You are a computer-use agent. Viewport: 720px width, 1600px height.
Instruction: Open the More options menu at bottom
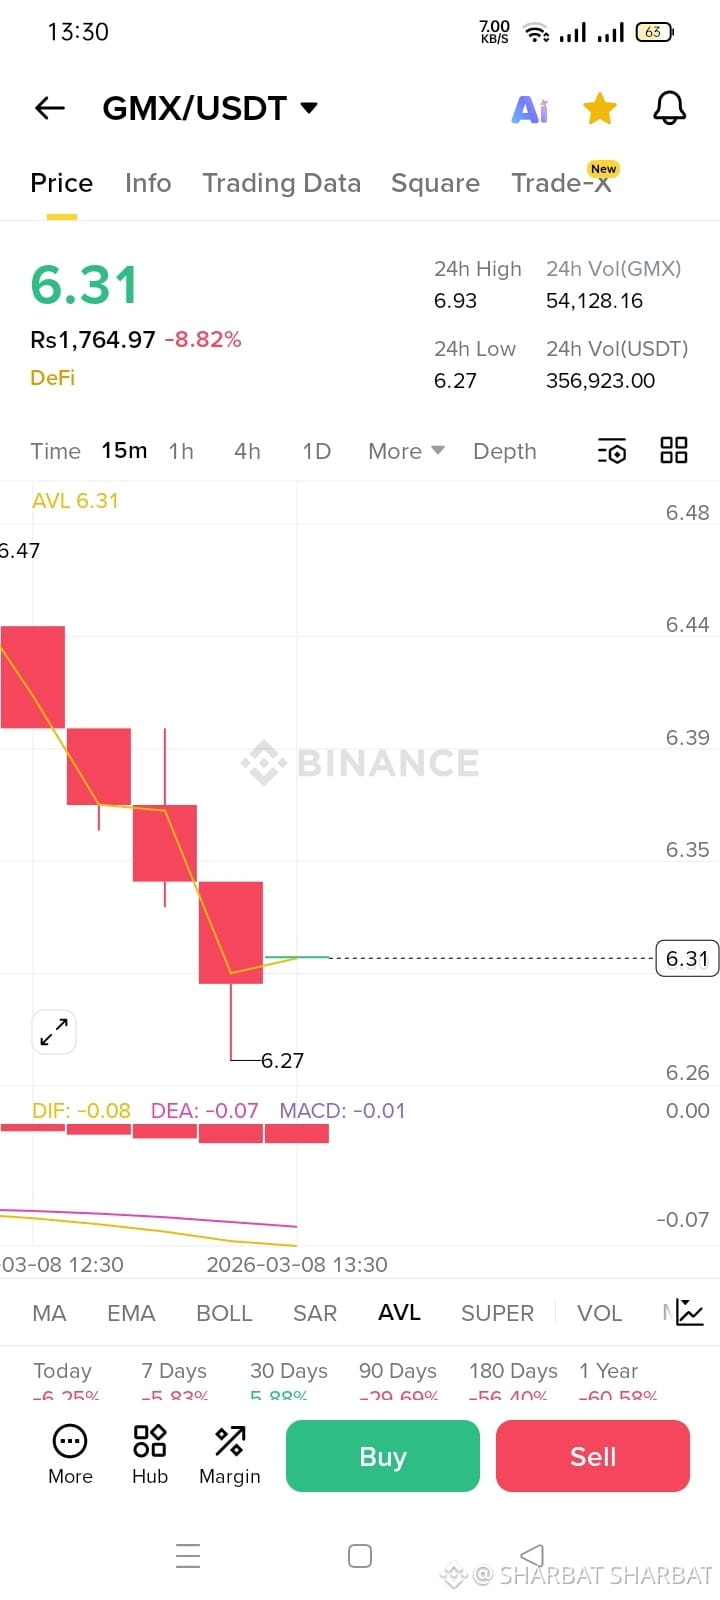(x=70, y=1455)
